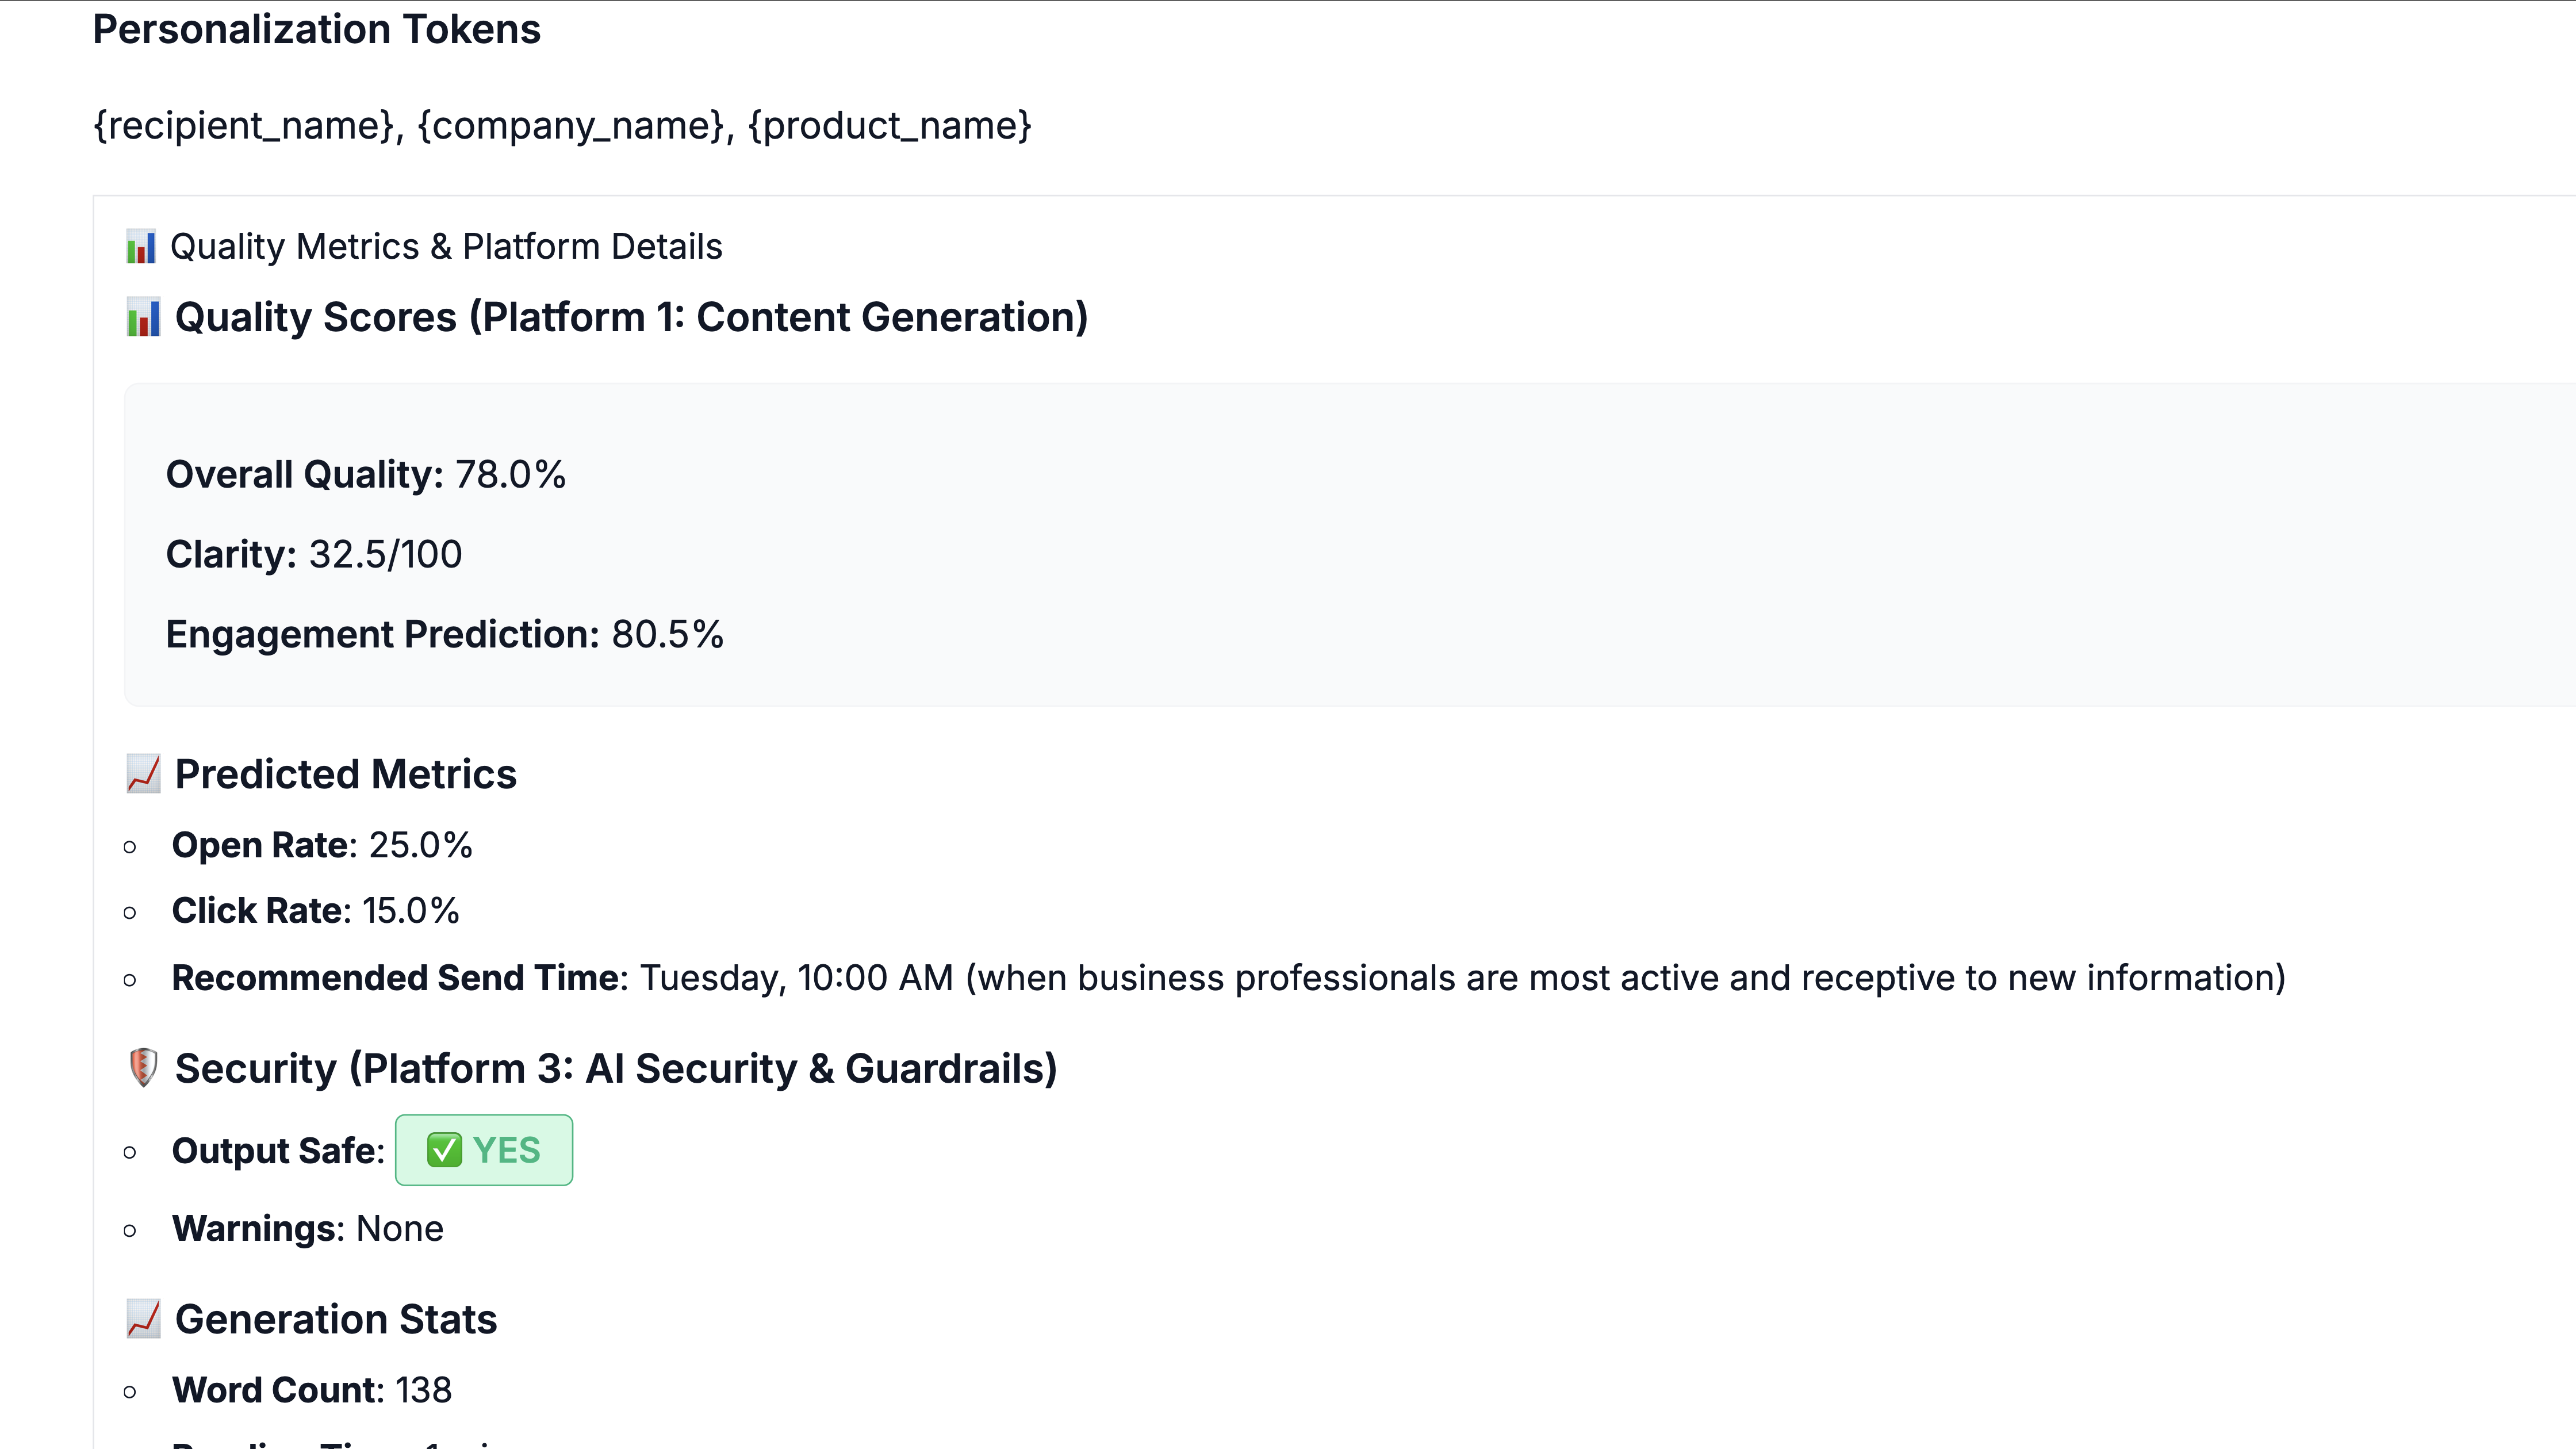The image size is (2576, 1449).
Task: Click the Clarity 32.5/100 score line
Action: 313,555
